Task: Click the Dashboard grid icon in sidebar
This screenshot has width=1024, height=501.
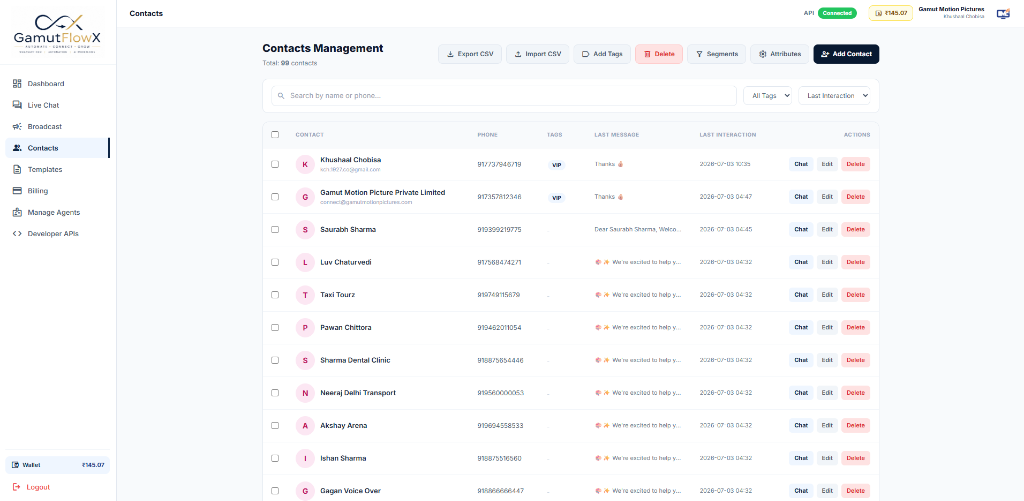Action: click(x=17, y=84)
